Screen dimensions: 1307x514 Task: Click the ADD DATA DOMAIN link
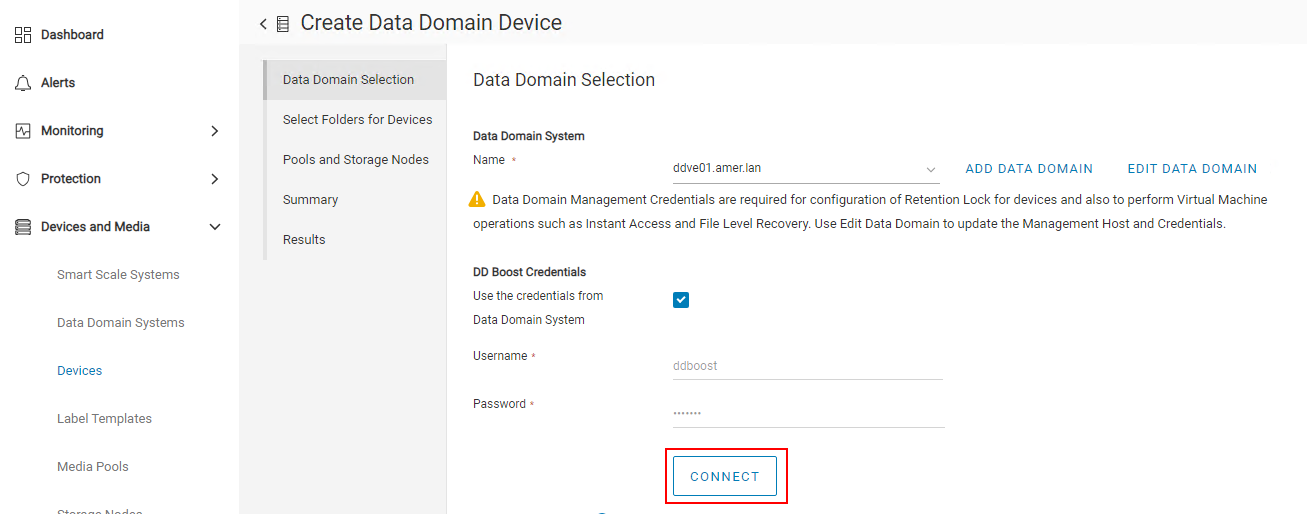coord(1029,169)
